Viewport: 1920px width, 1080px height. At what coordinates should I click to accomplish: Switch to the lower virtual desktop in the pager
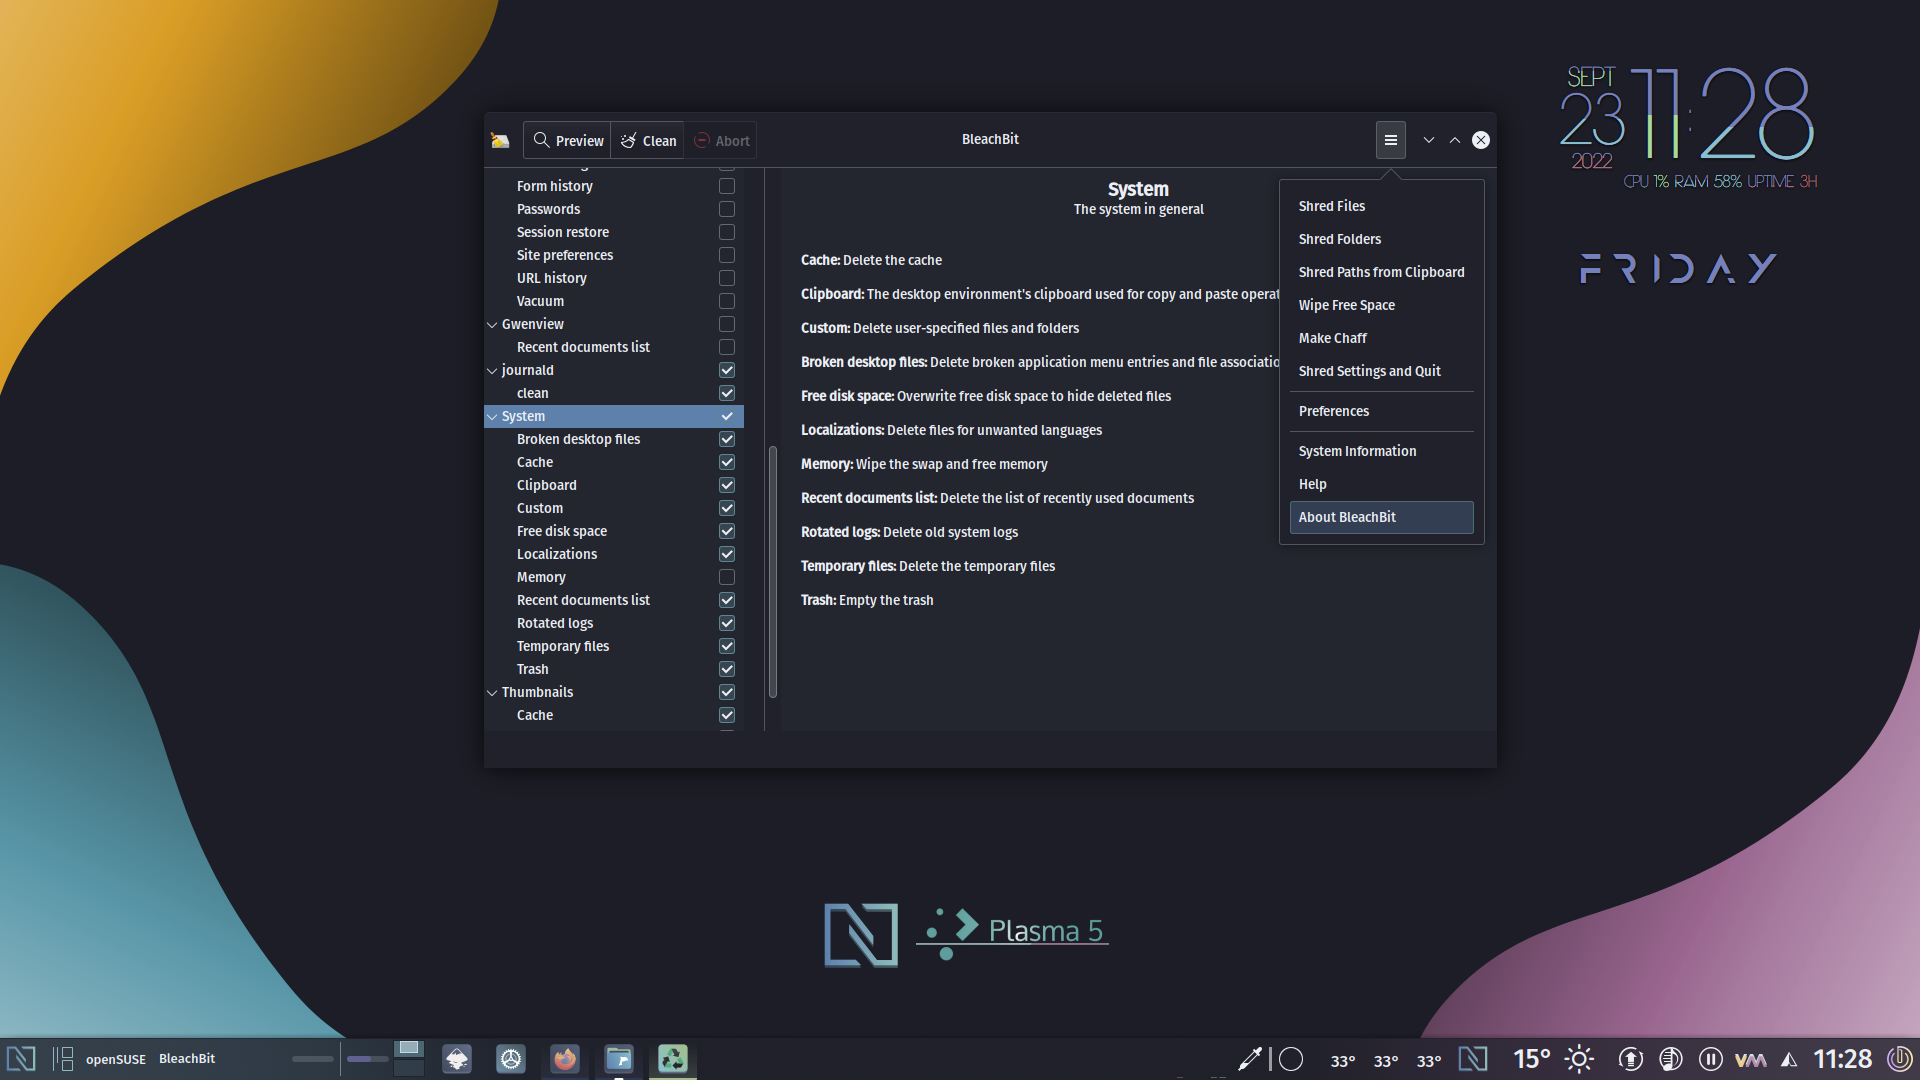tap(409, 1068)
